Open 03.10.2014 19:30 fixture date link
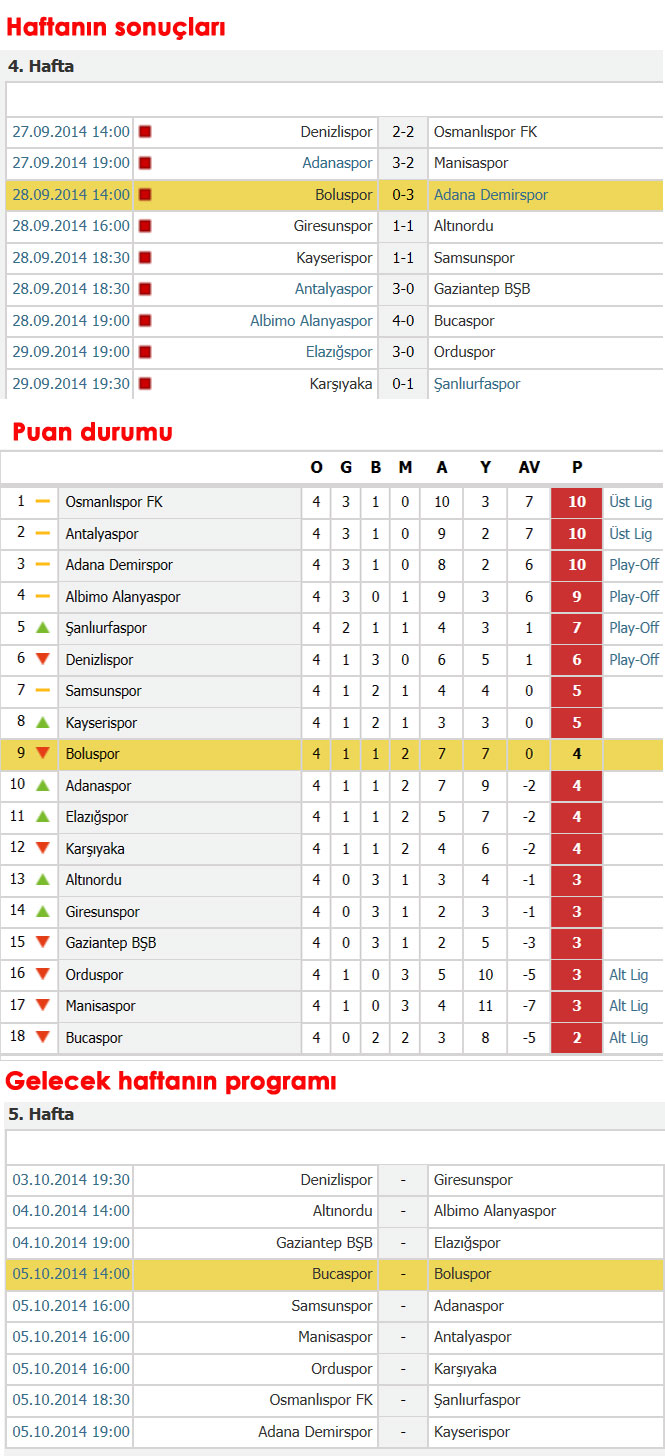665x1456 pixels. (x=71, y=1180)
